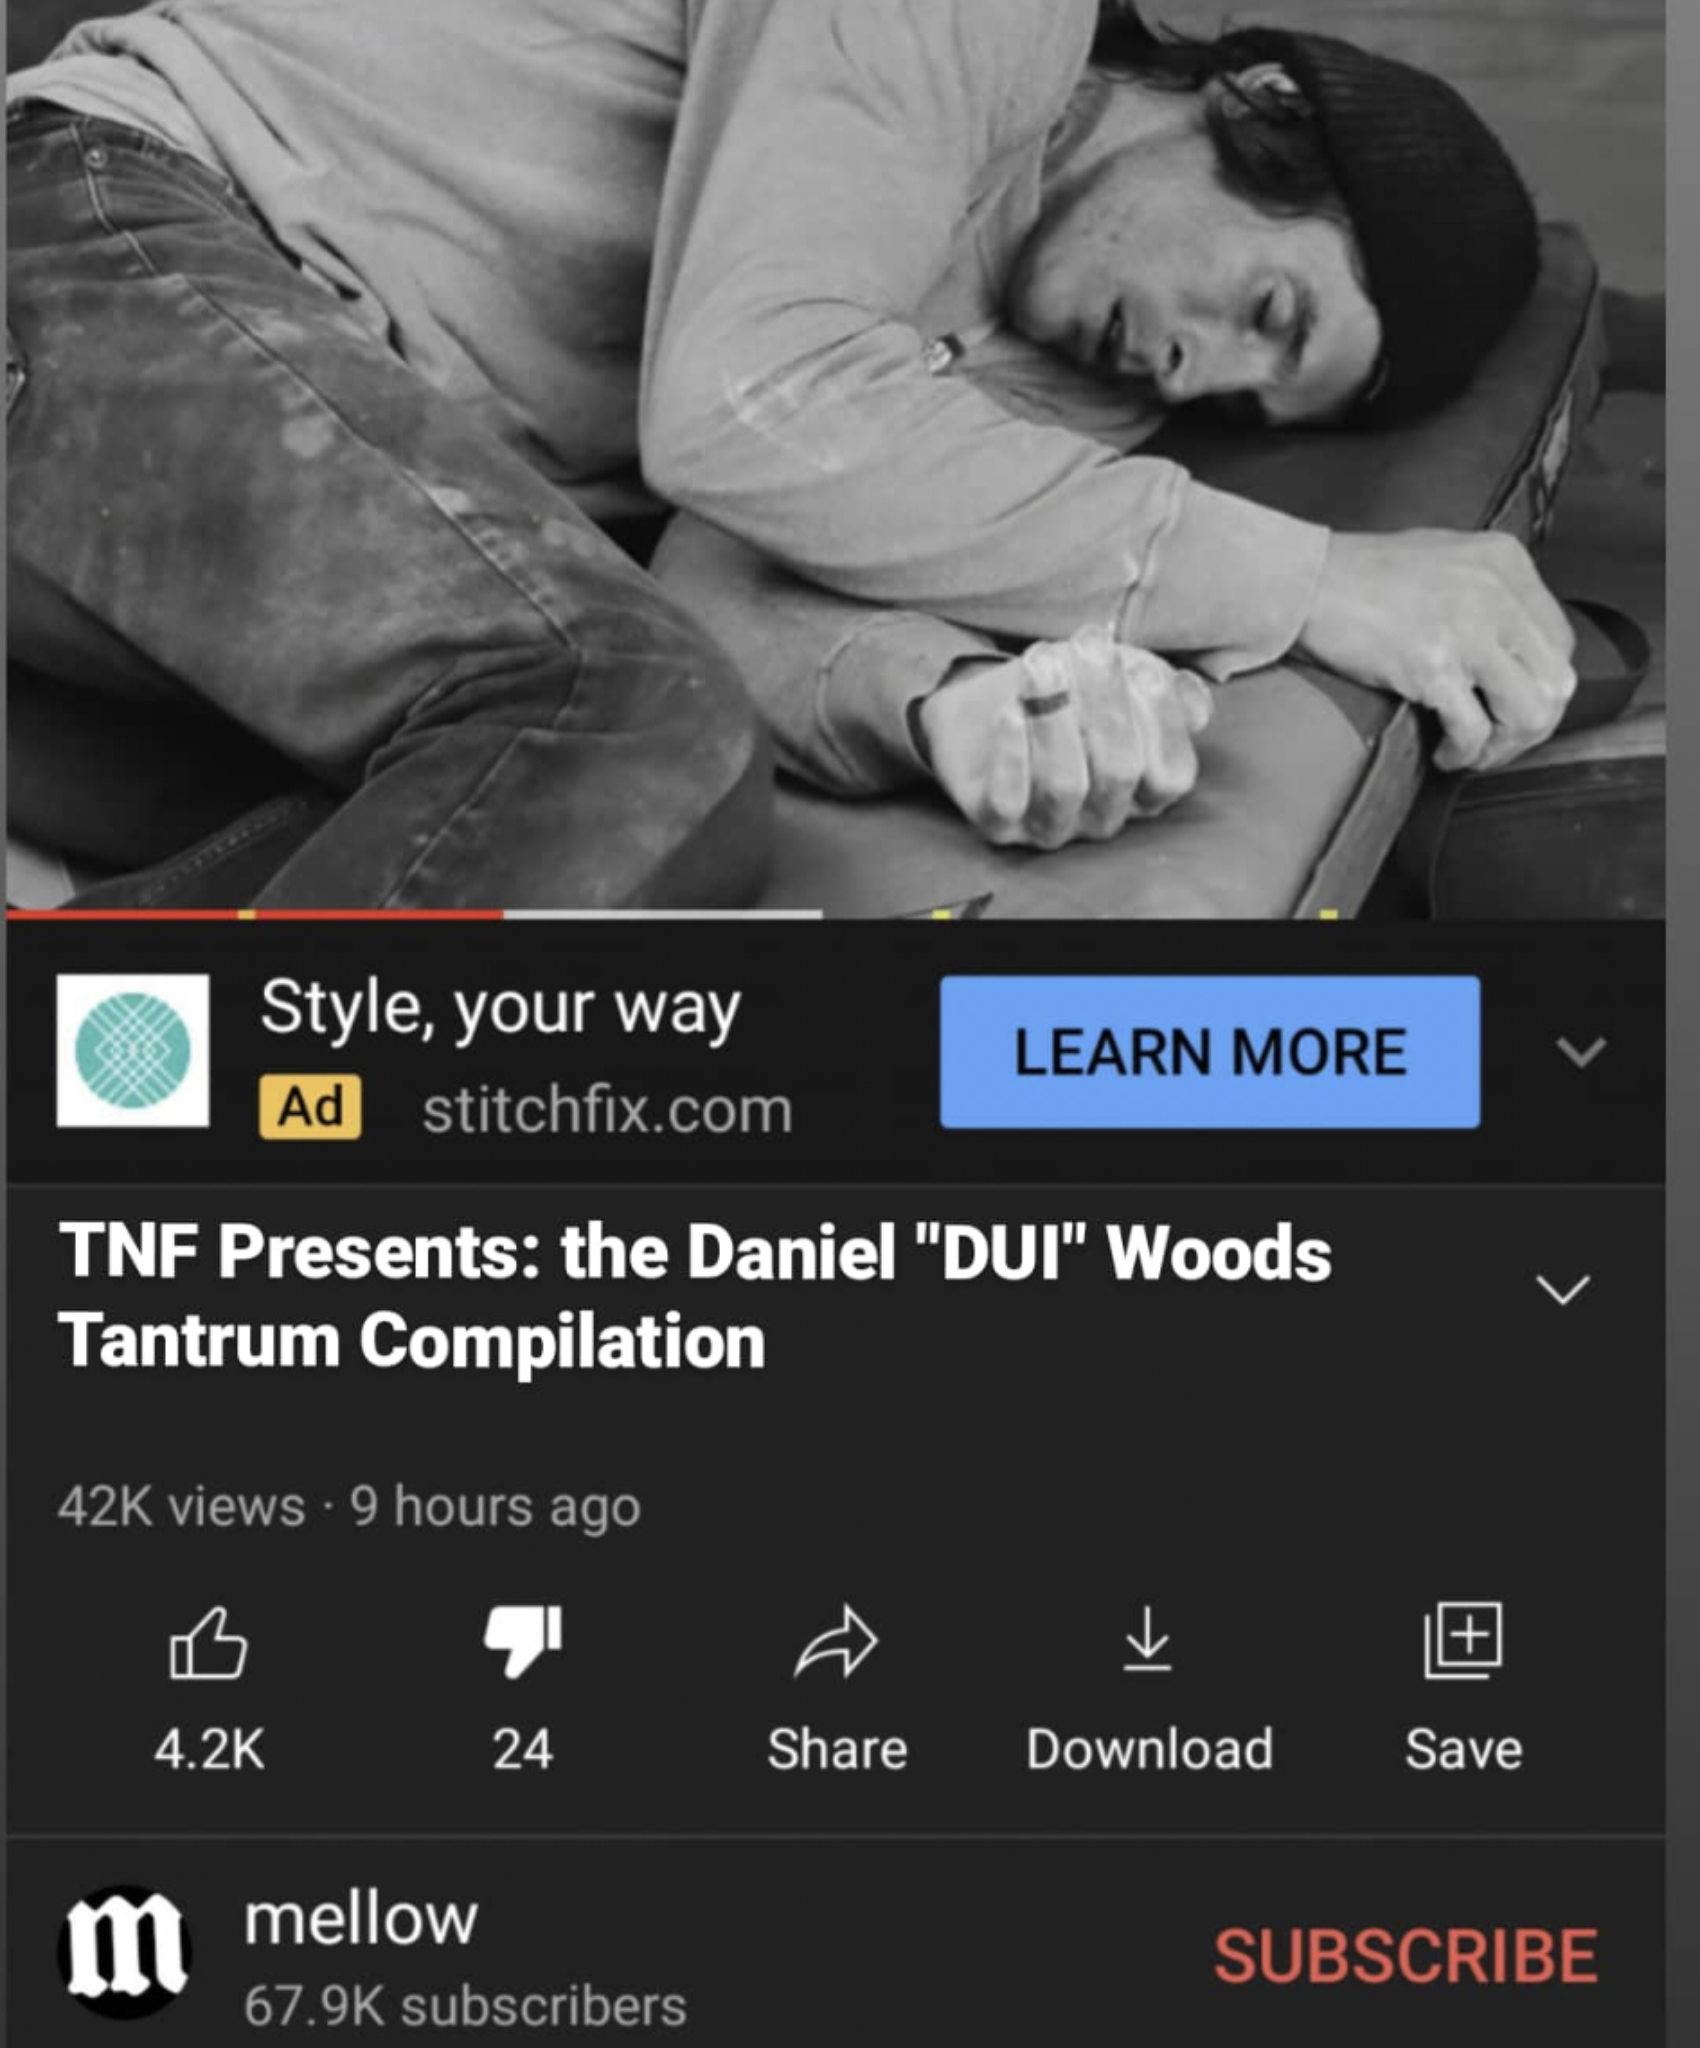Like the video with thumbs up
This screenshot has width=1700, height=2048.
(208, 1642)
